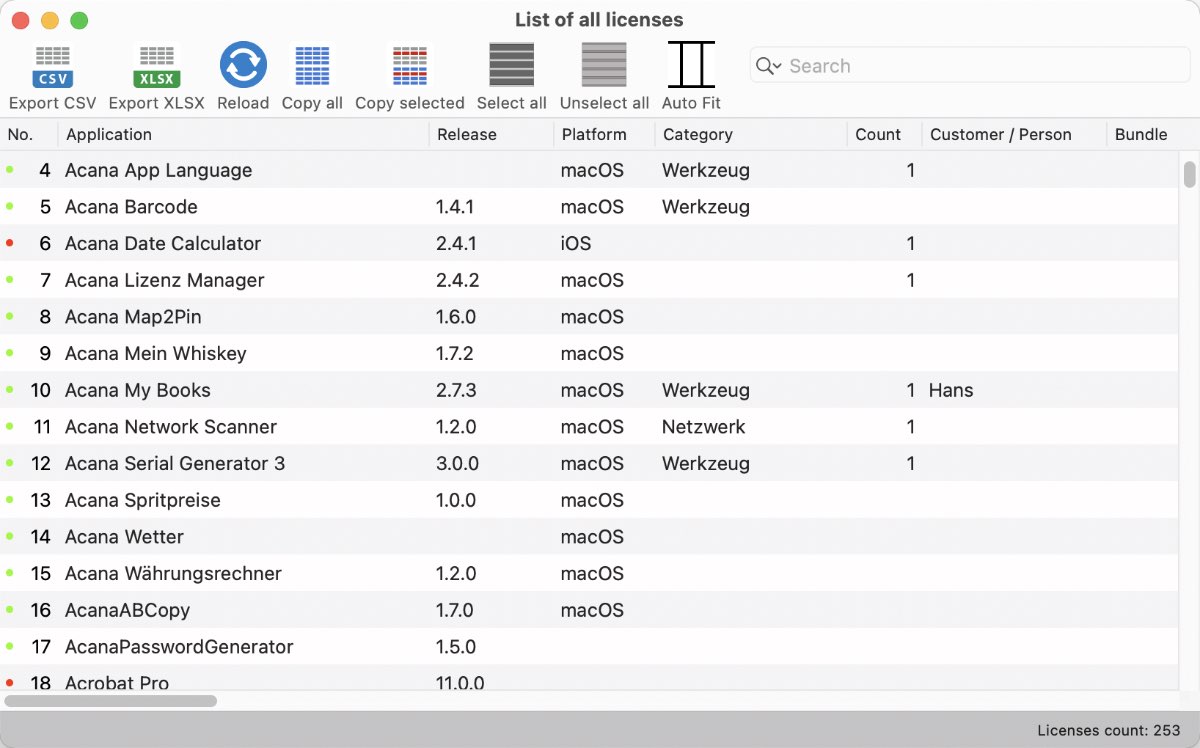Select the Acana Währungsrechner row
The image size is (1200, 748).
[590, 574]
